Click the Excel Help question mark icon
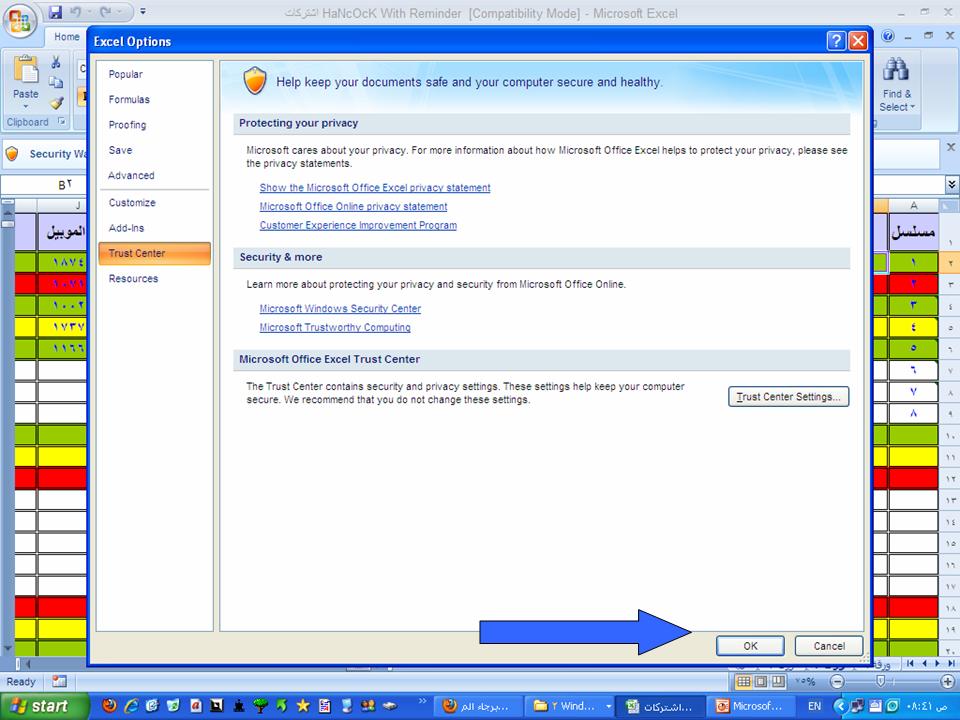The height and width of the screenshot is (720, 960). coord(888,36)
